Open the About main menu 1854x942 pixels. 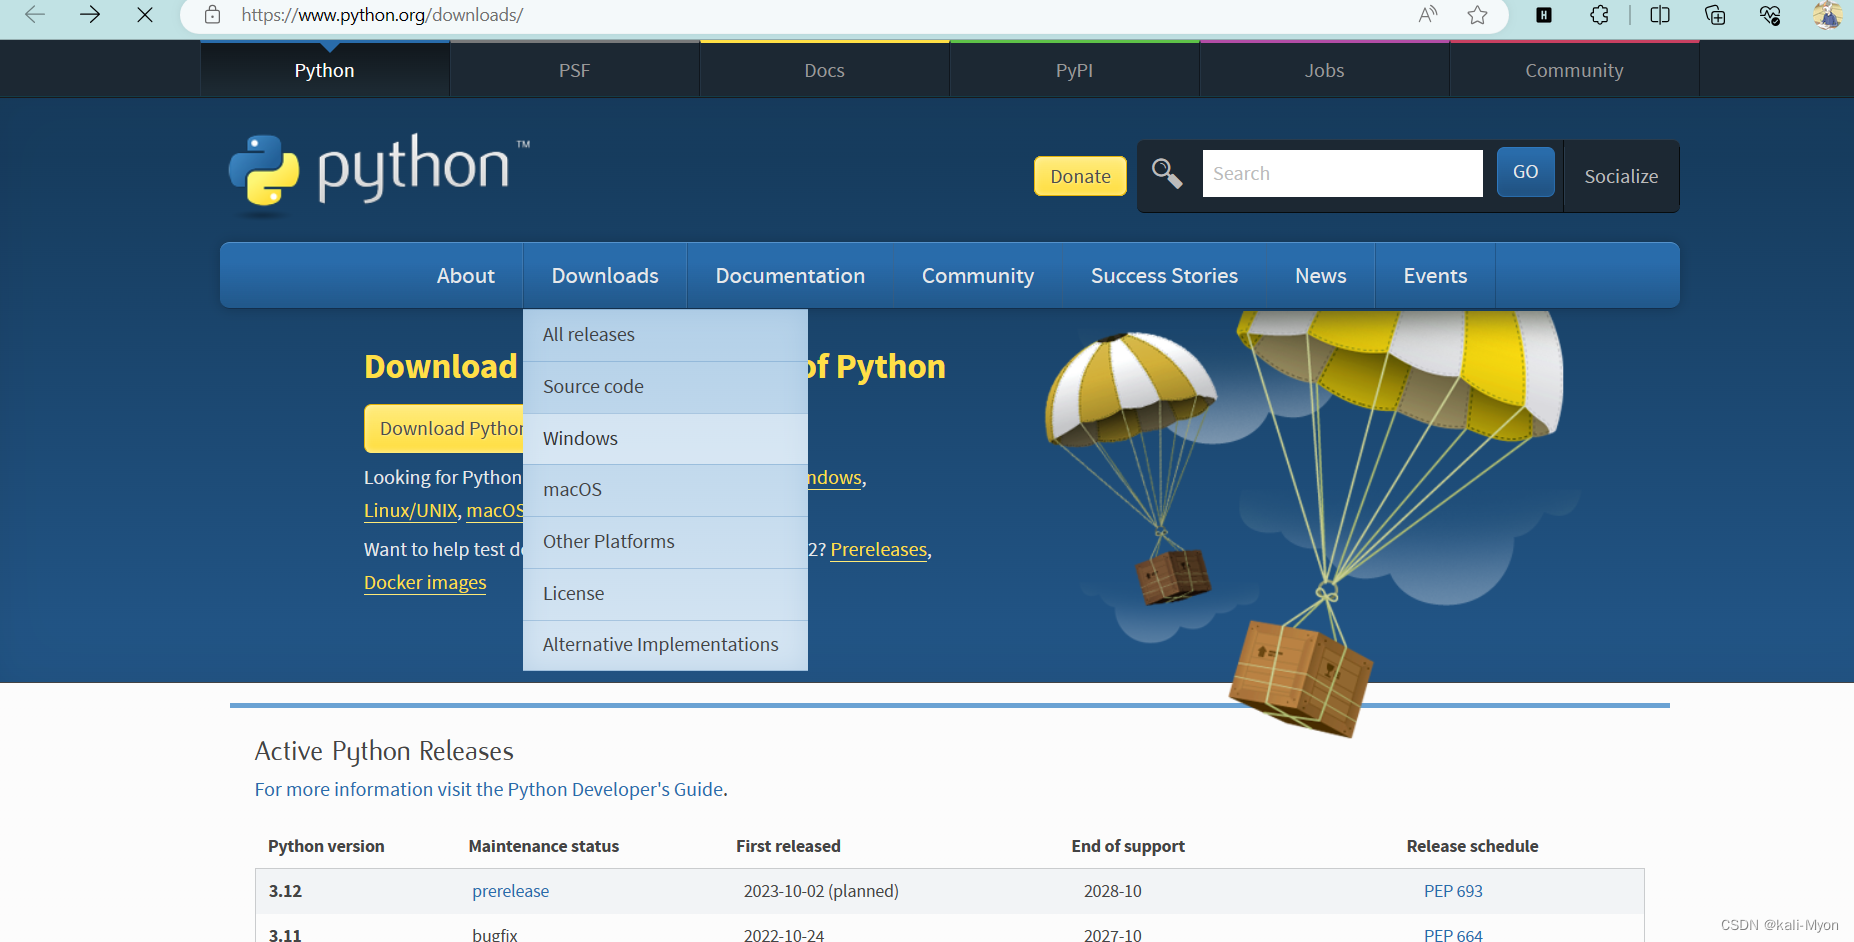coord(466,276)
